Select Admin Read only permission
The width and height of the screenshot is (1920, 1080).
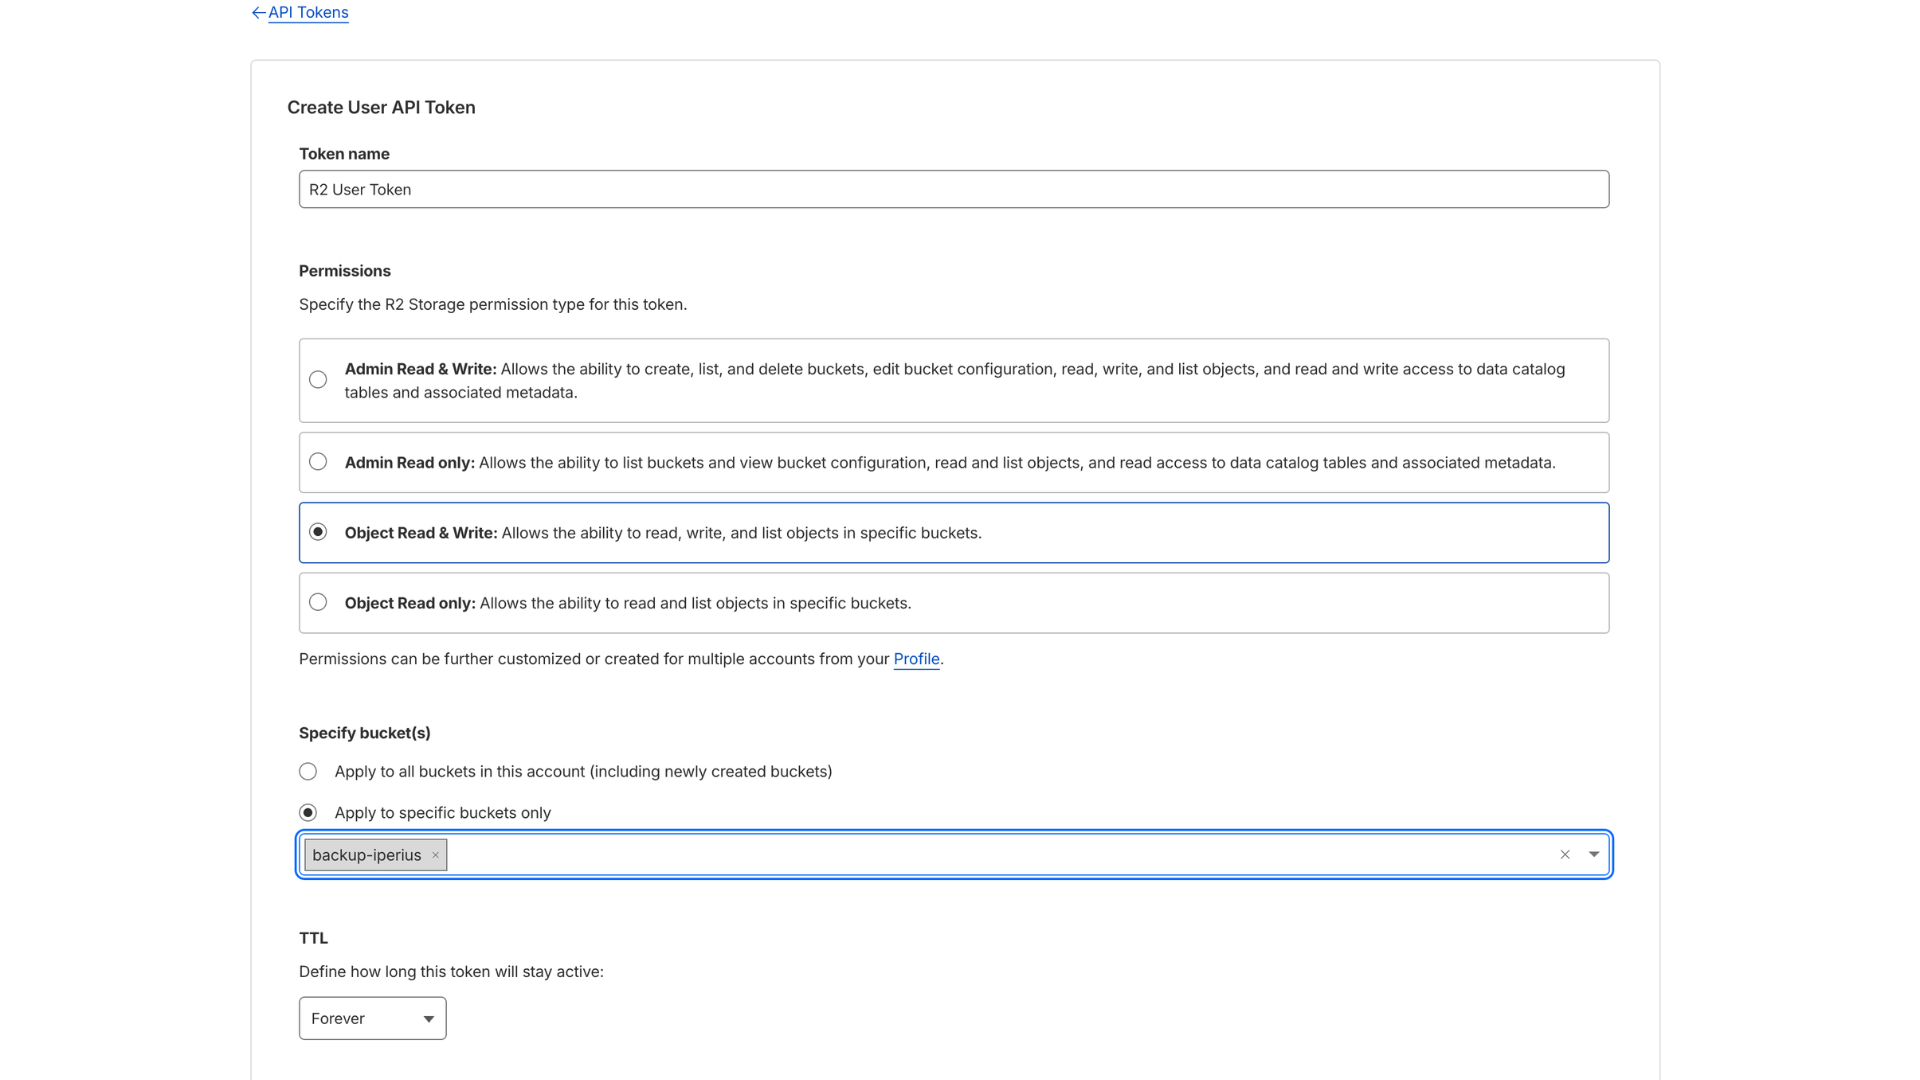click(x=318, y=462)
